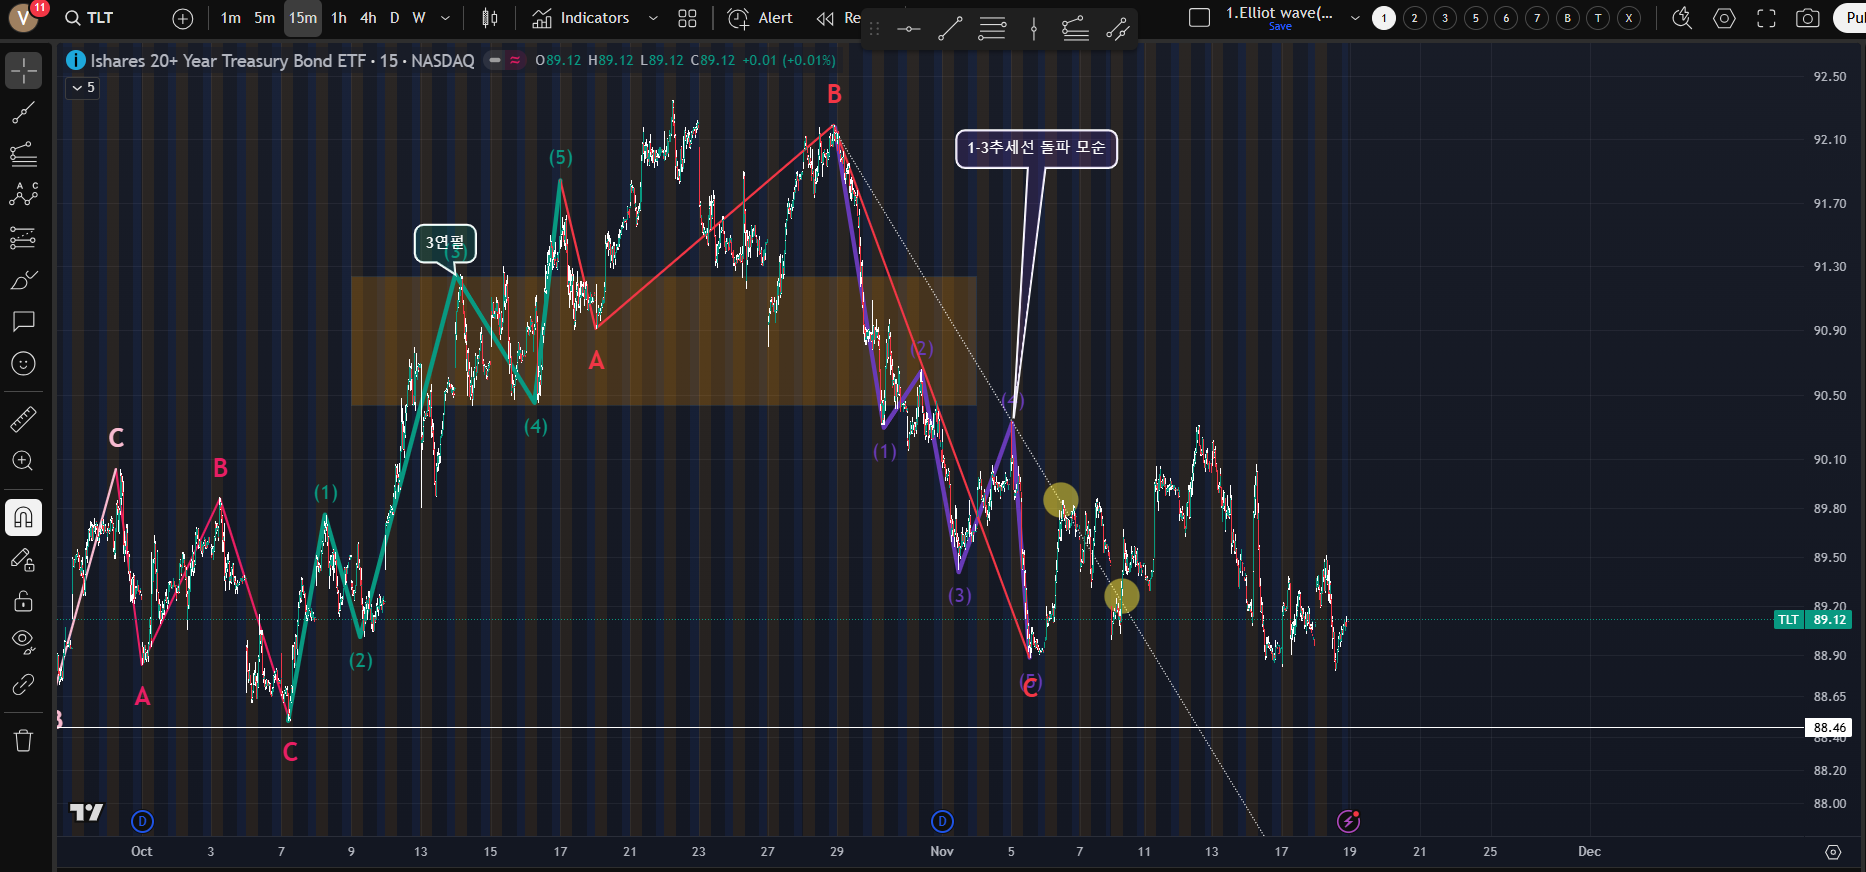Click the trash icon to remove drawings
This screenshot has width=1866, height=872.
coord(23,740)
